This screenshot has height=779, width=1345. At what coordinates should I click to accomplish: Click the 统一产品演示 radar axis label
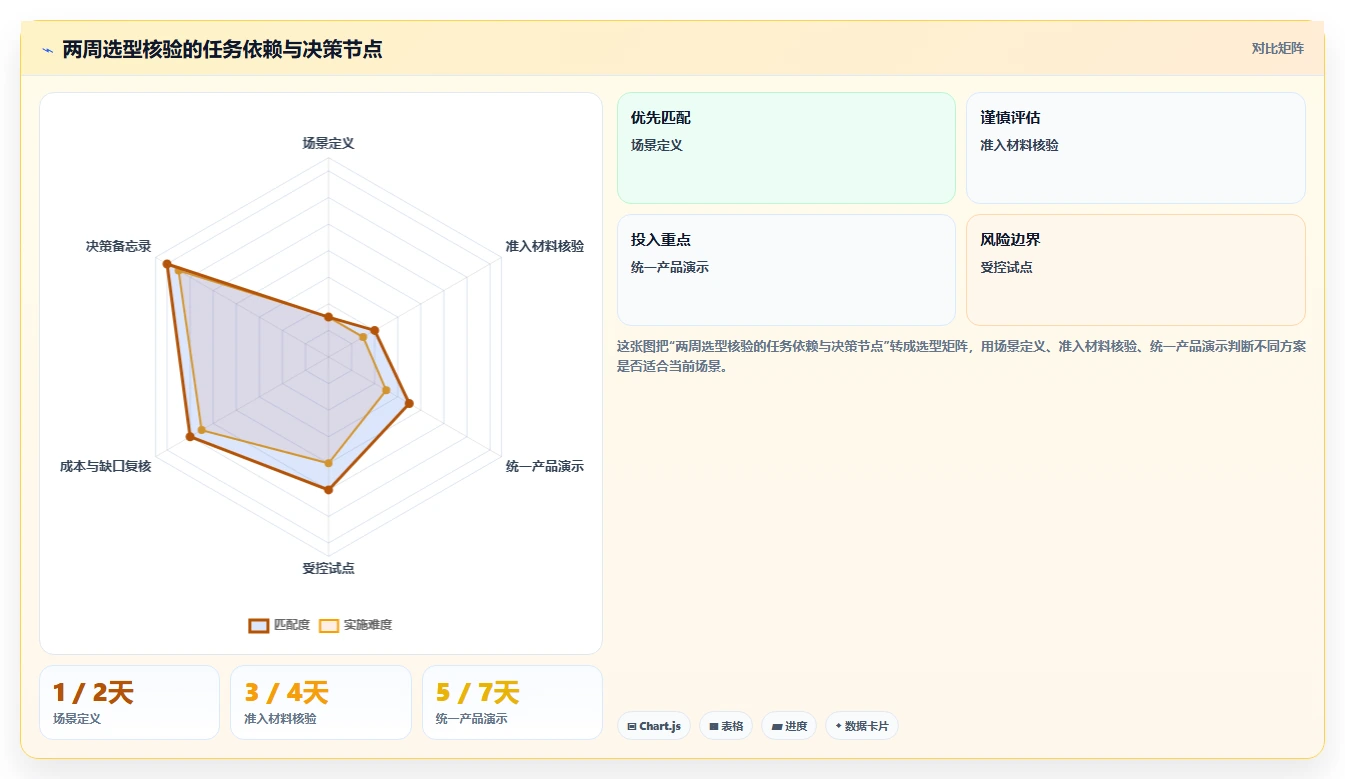pyautogui.click(x=544, y=466)
